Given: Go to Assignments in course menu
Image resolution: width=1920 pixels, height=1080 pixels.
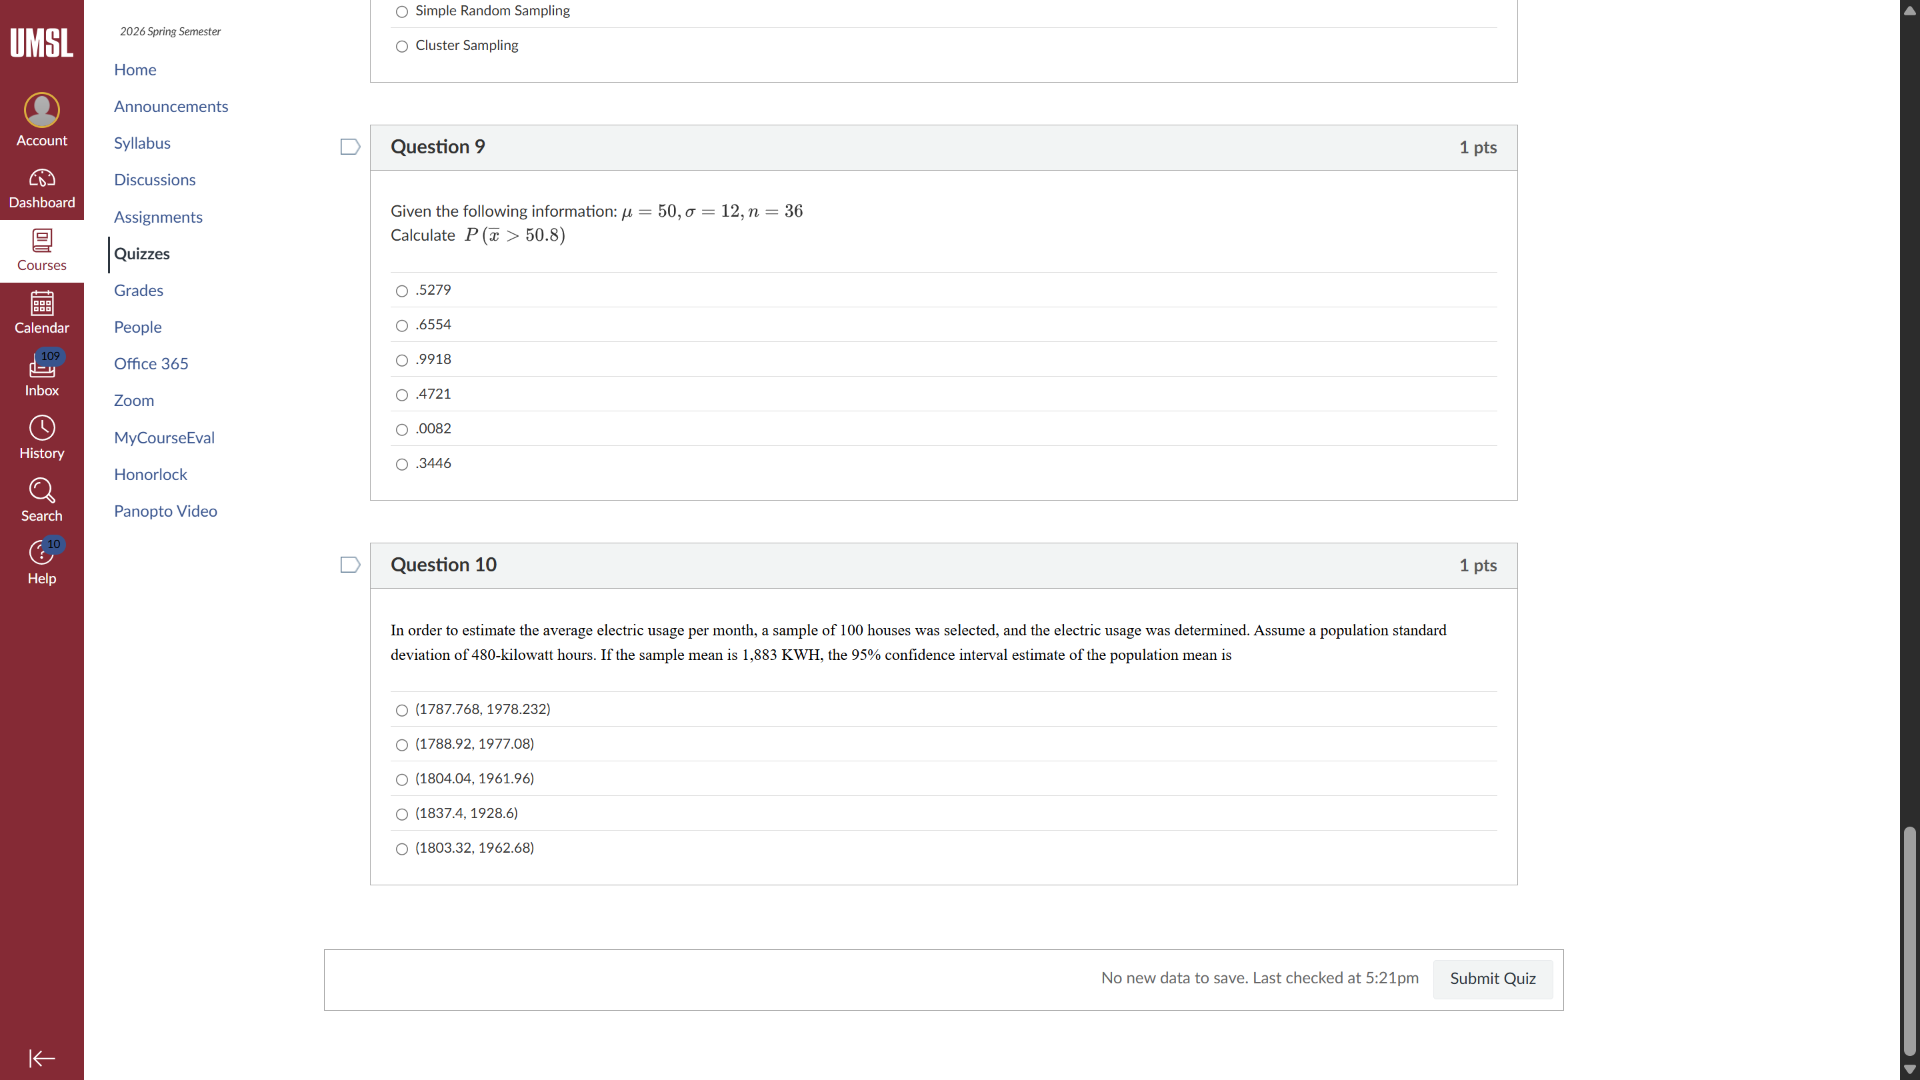Looking at the screenshot, I should pos(158,217).
